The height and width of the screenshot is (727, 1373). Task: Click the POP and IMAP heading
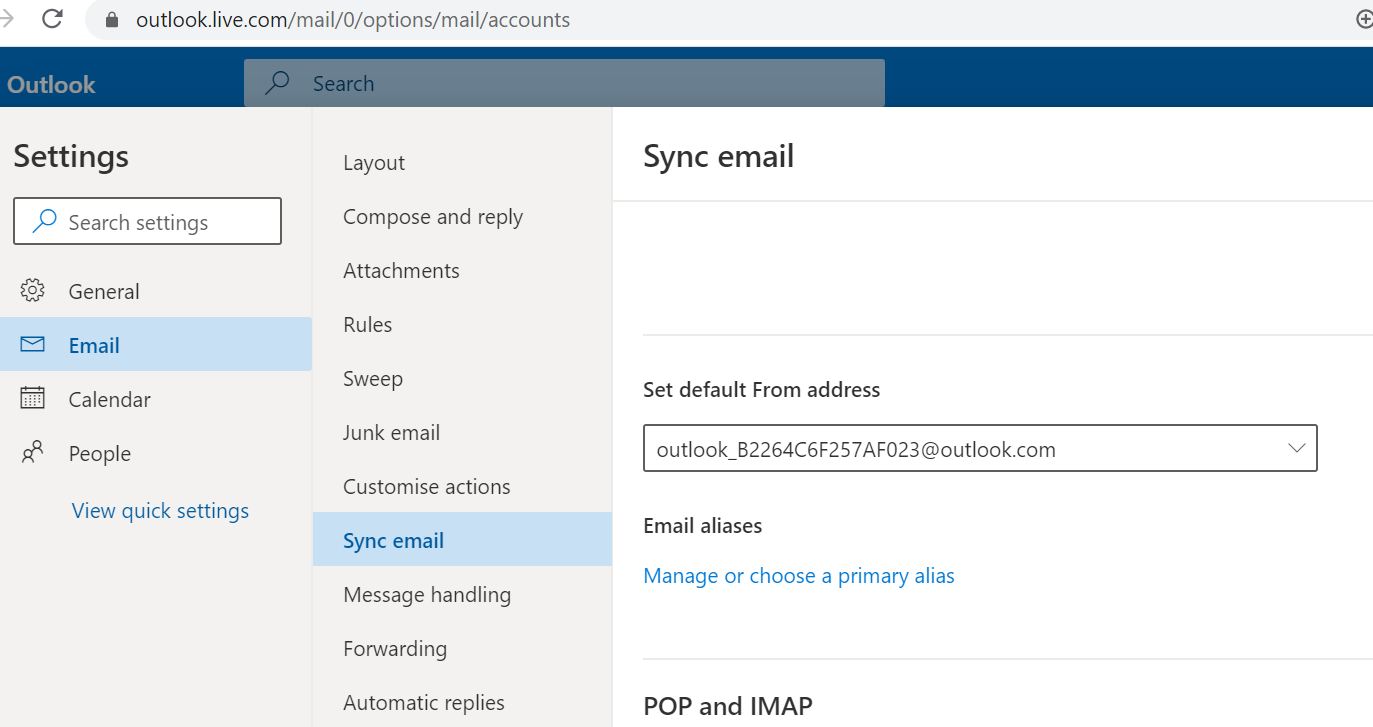coord(728,706)
